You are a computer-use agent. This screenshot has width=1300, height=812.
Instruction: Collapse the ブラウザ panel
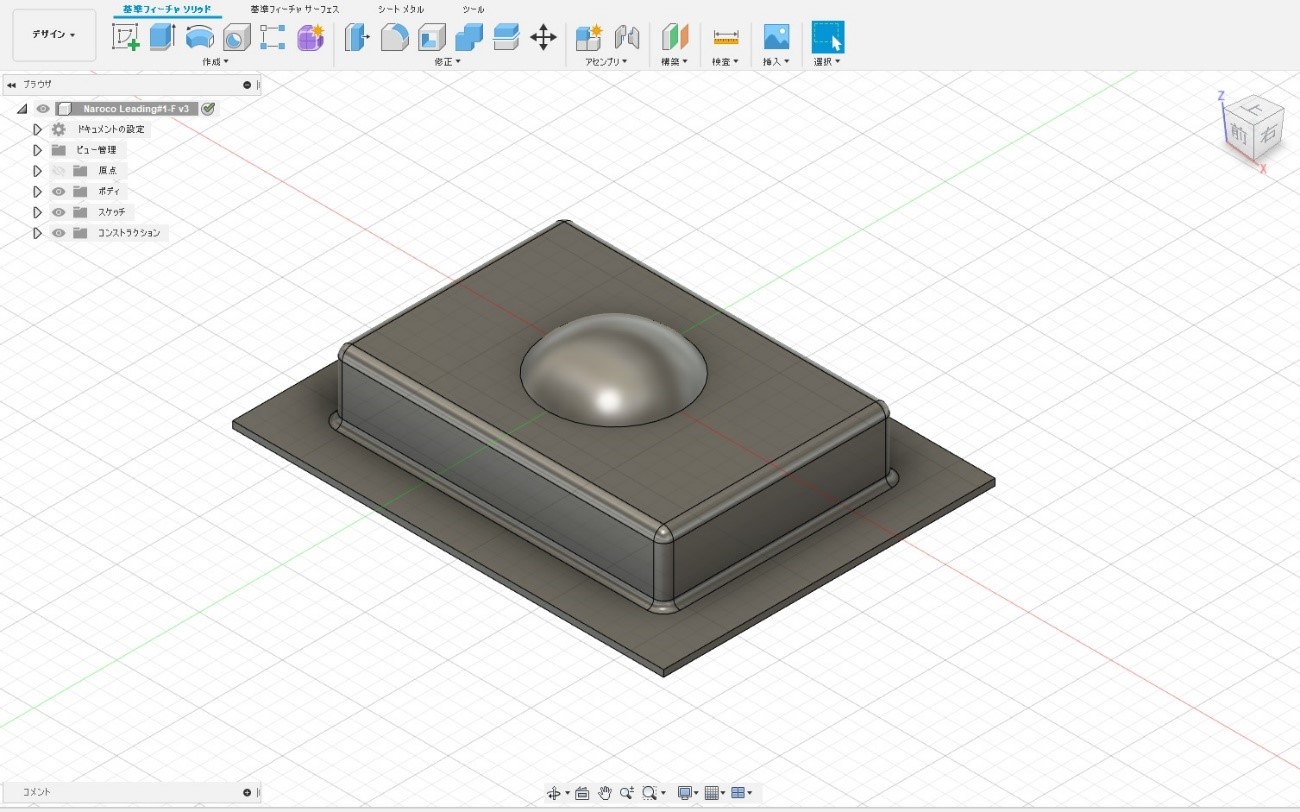pos(11,84)
